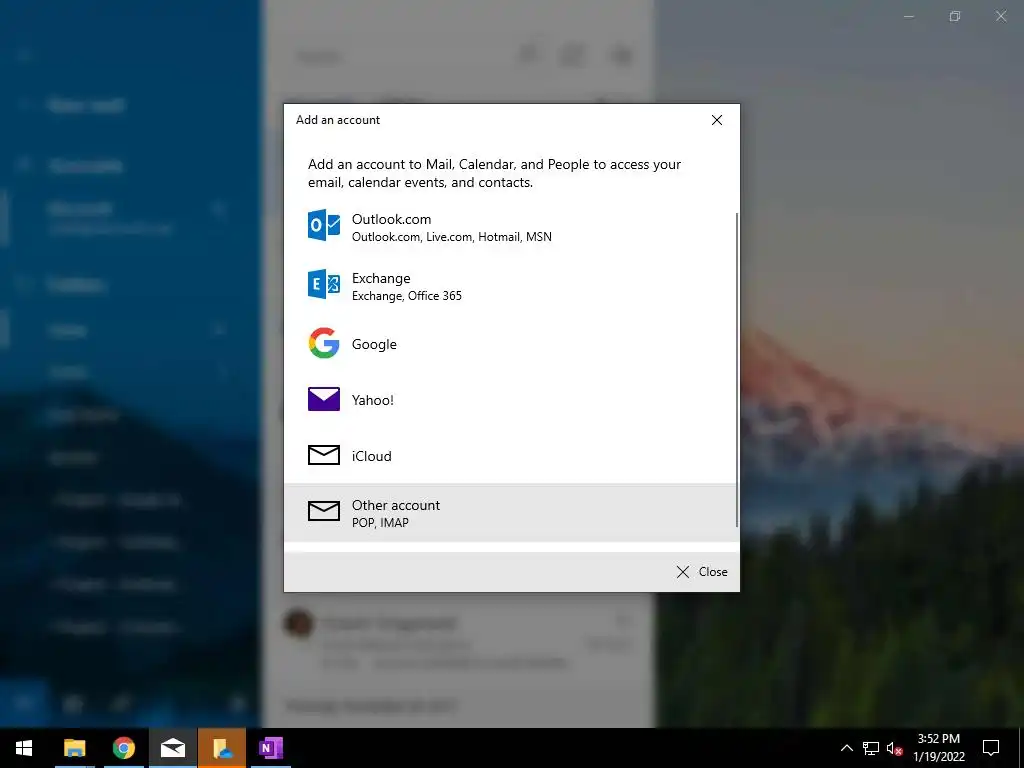
Task: Select the Outlook.com account option
Action: [511, 227]
